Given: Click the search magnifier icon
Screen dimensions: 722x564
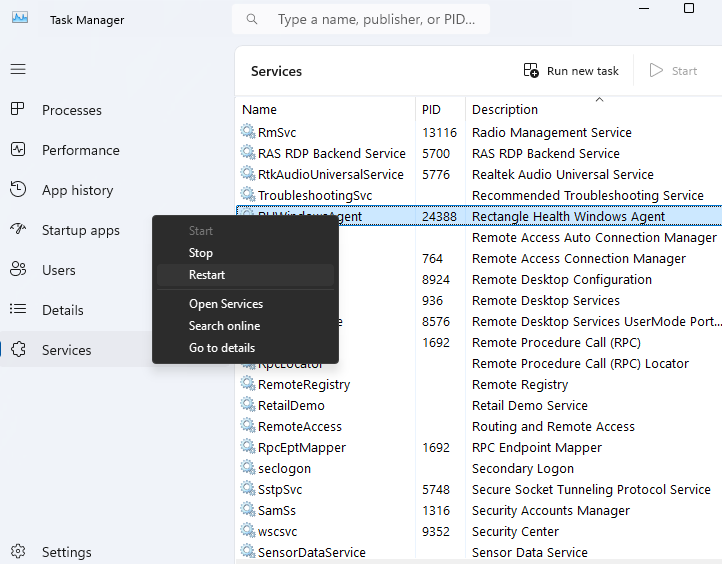Looking at the screenshot, I should 252,19.
